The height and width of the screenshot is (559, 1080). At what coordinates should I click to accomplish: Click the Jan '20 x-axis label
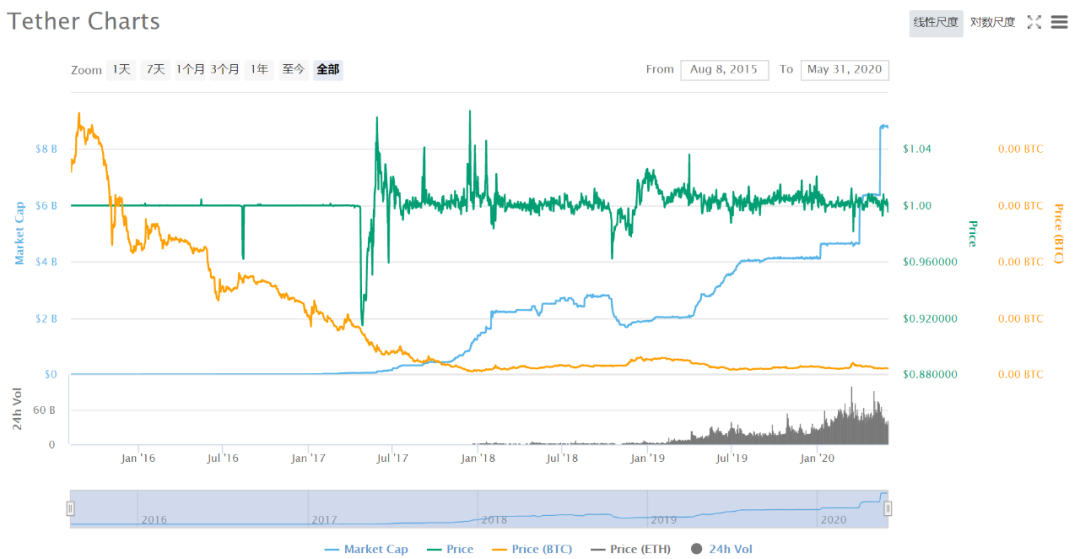tap(817, 457)
